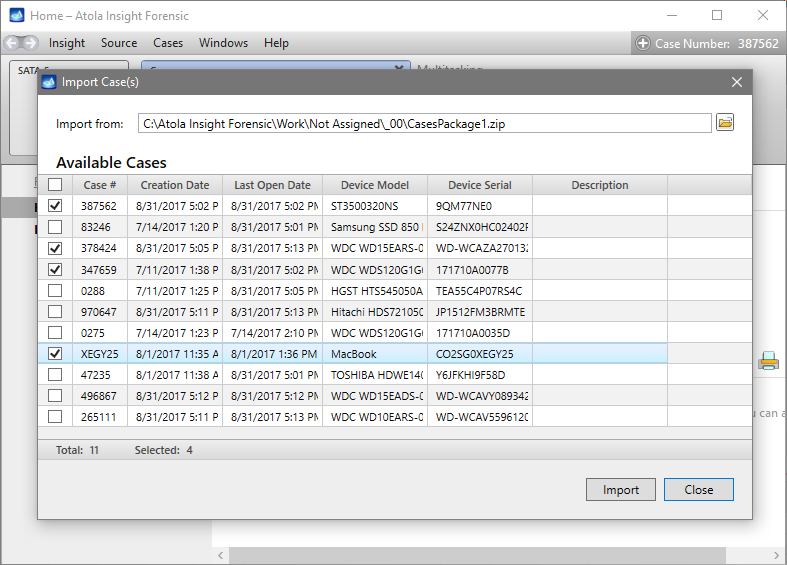Viewport: 787px width, 565px height.
Task: Uncheck the checkbox for case XEGY25
Action: tap(55, 354)
